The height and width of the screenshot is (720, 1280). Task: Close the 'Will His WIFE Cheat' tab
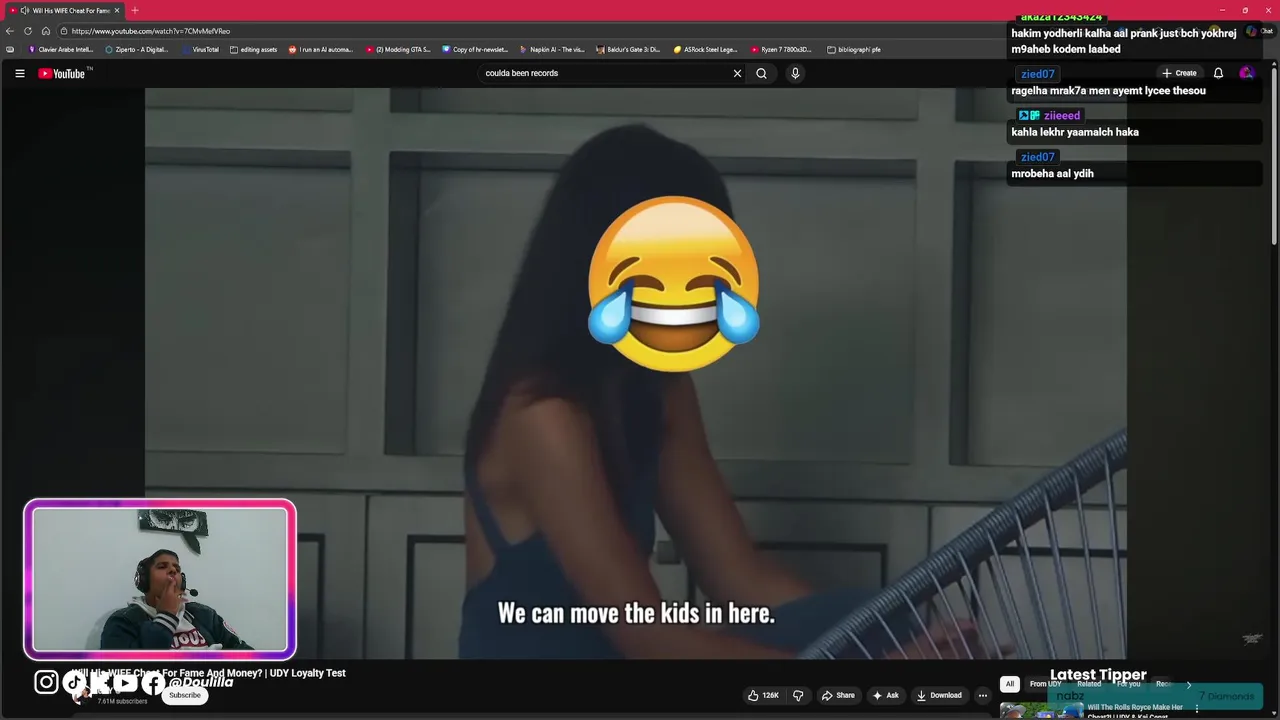pyautogui.click(x=117, y=10)
